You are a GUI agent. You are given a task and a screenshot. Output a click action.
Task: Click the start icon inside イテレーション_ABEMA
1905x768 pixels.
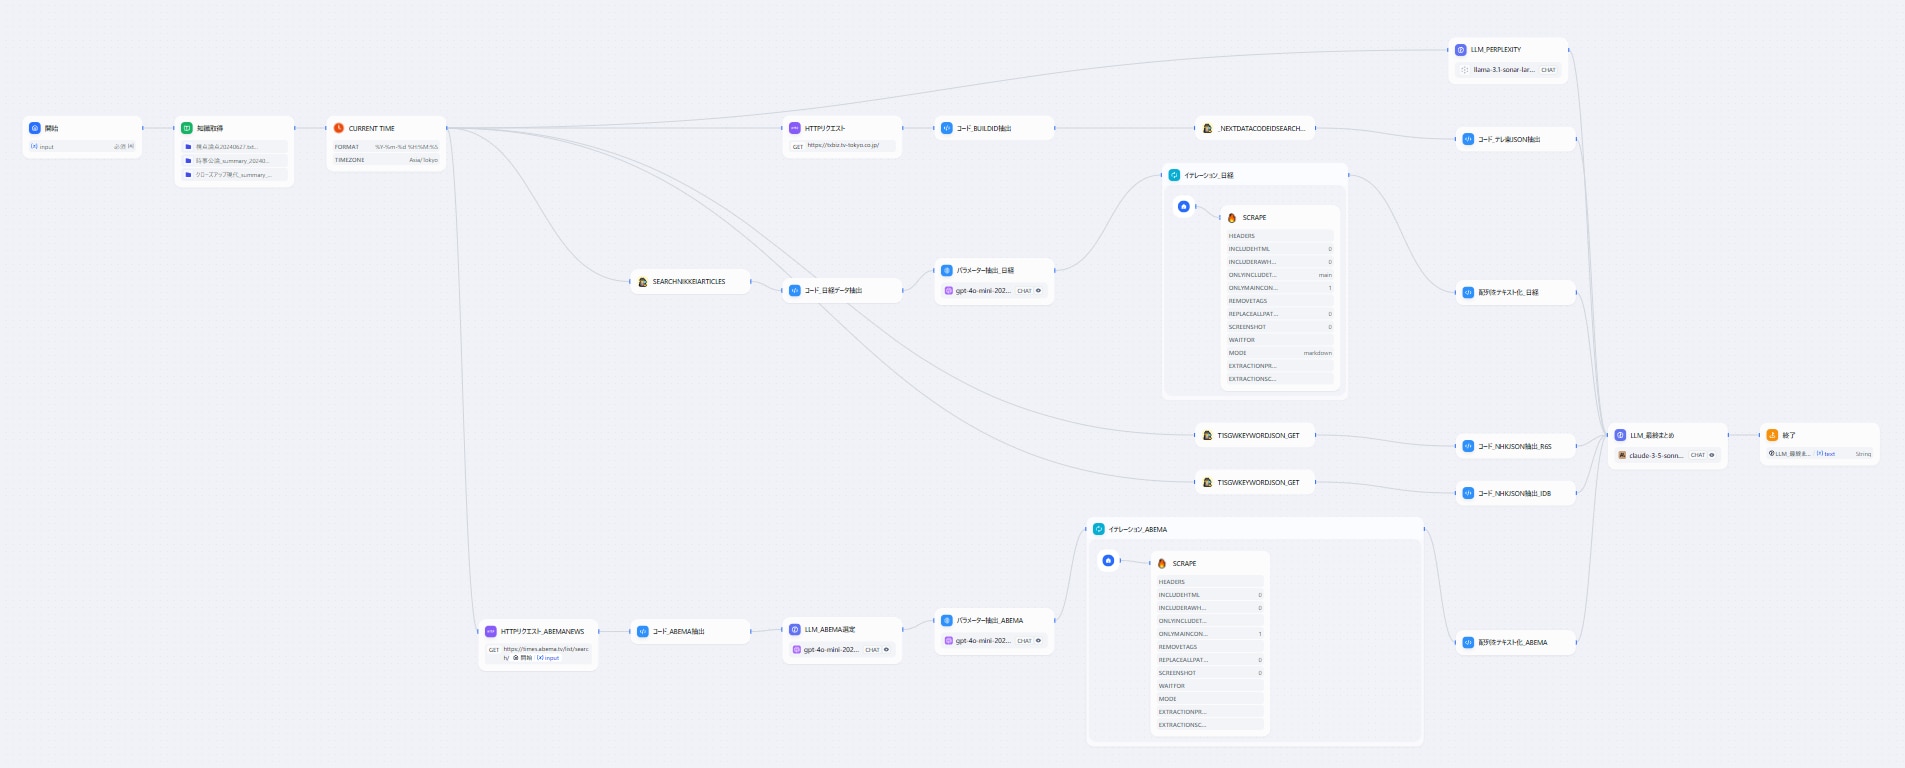1108,560
